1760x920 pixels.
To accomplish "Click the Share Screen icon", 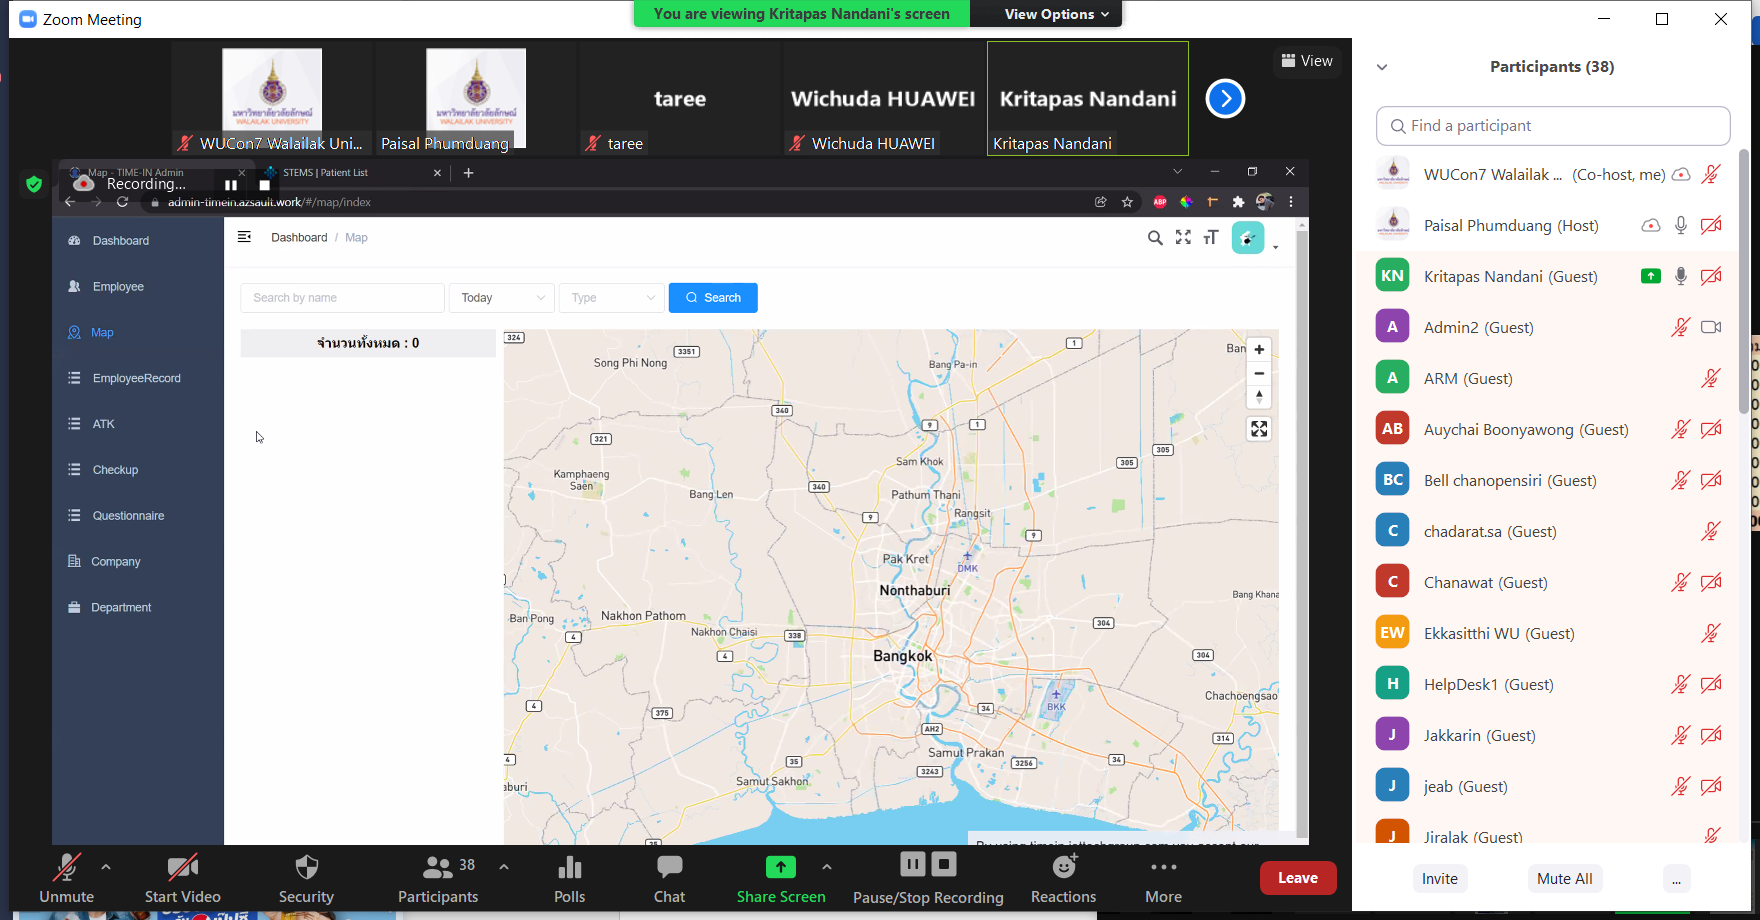I will (x=780, y=868).
